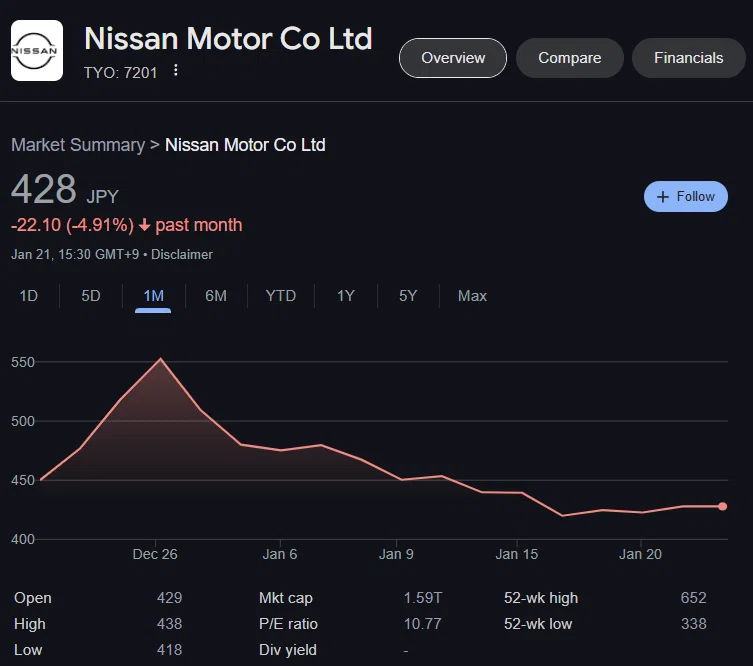Click the Mkt cap label

coord(286,598)
